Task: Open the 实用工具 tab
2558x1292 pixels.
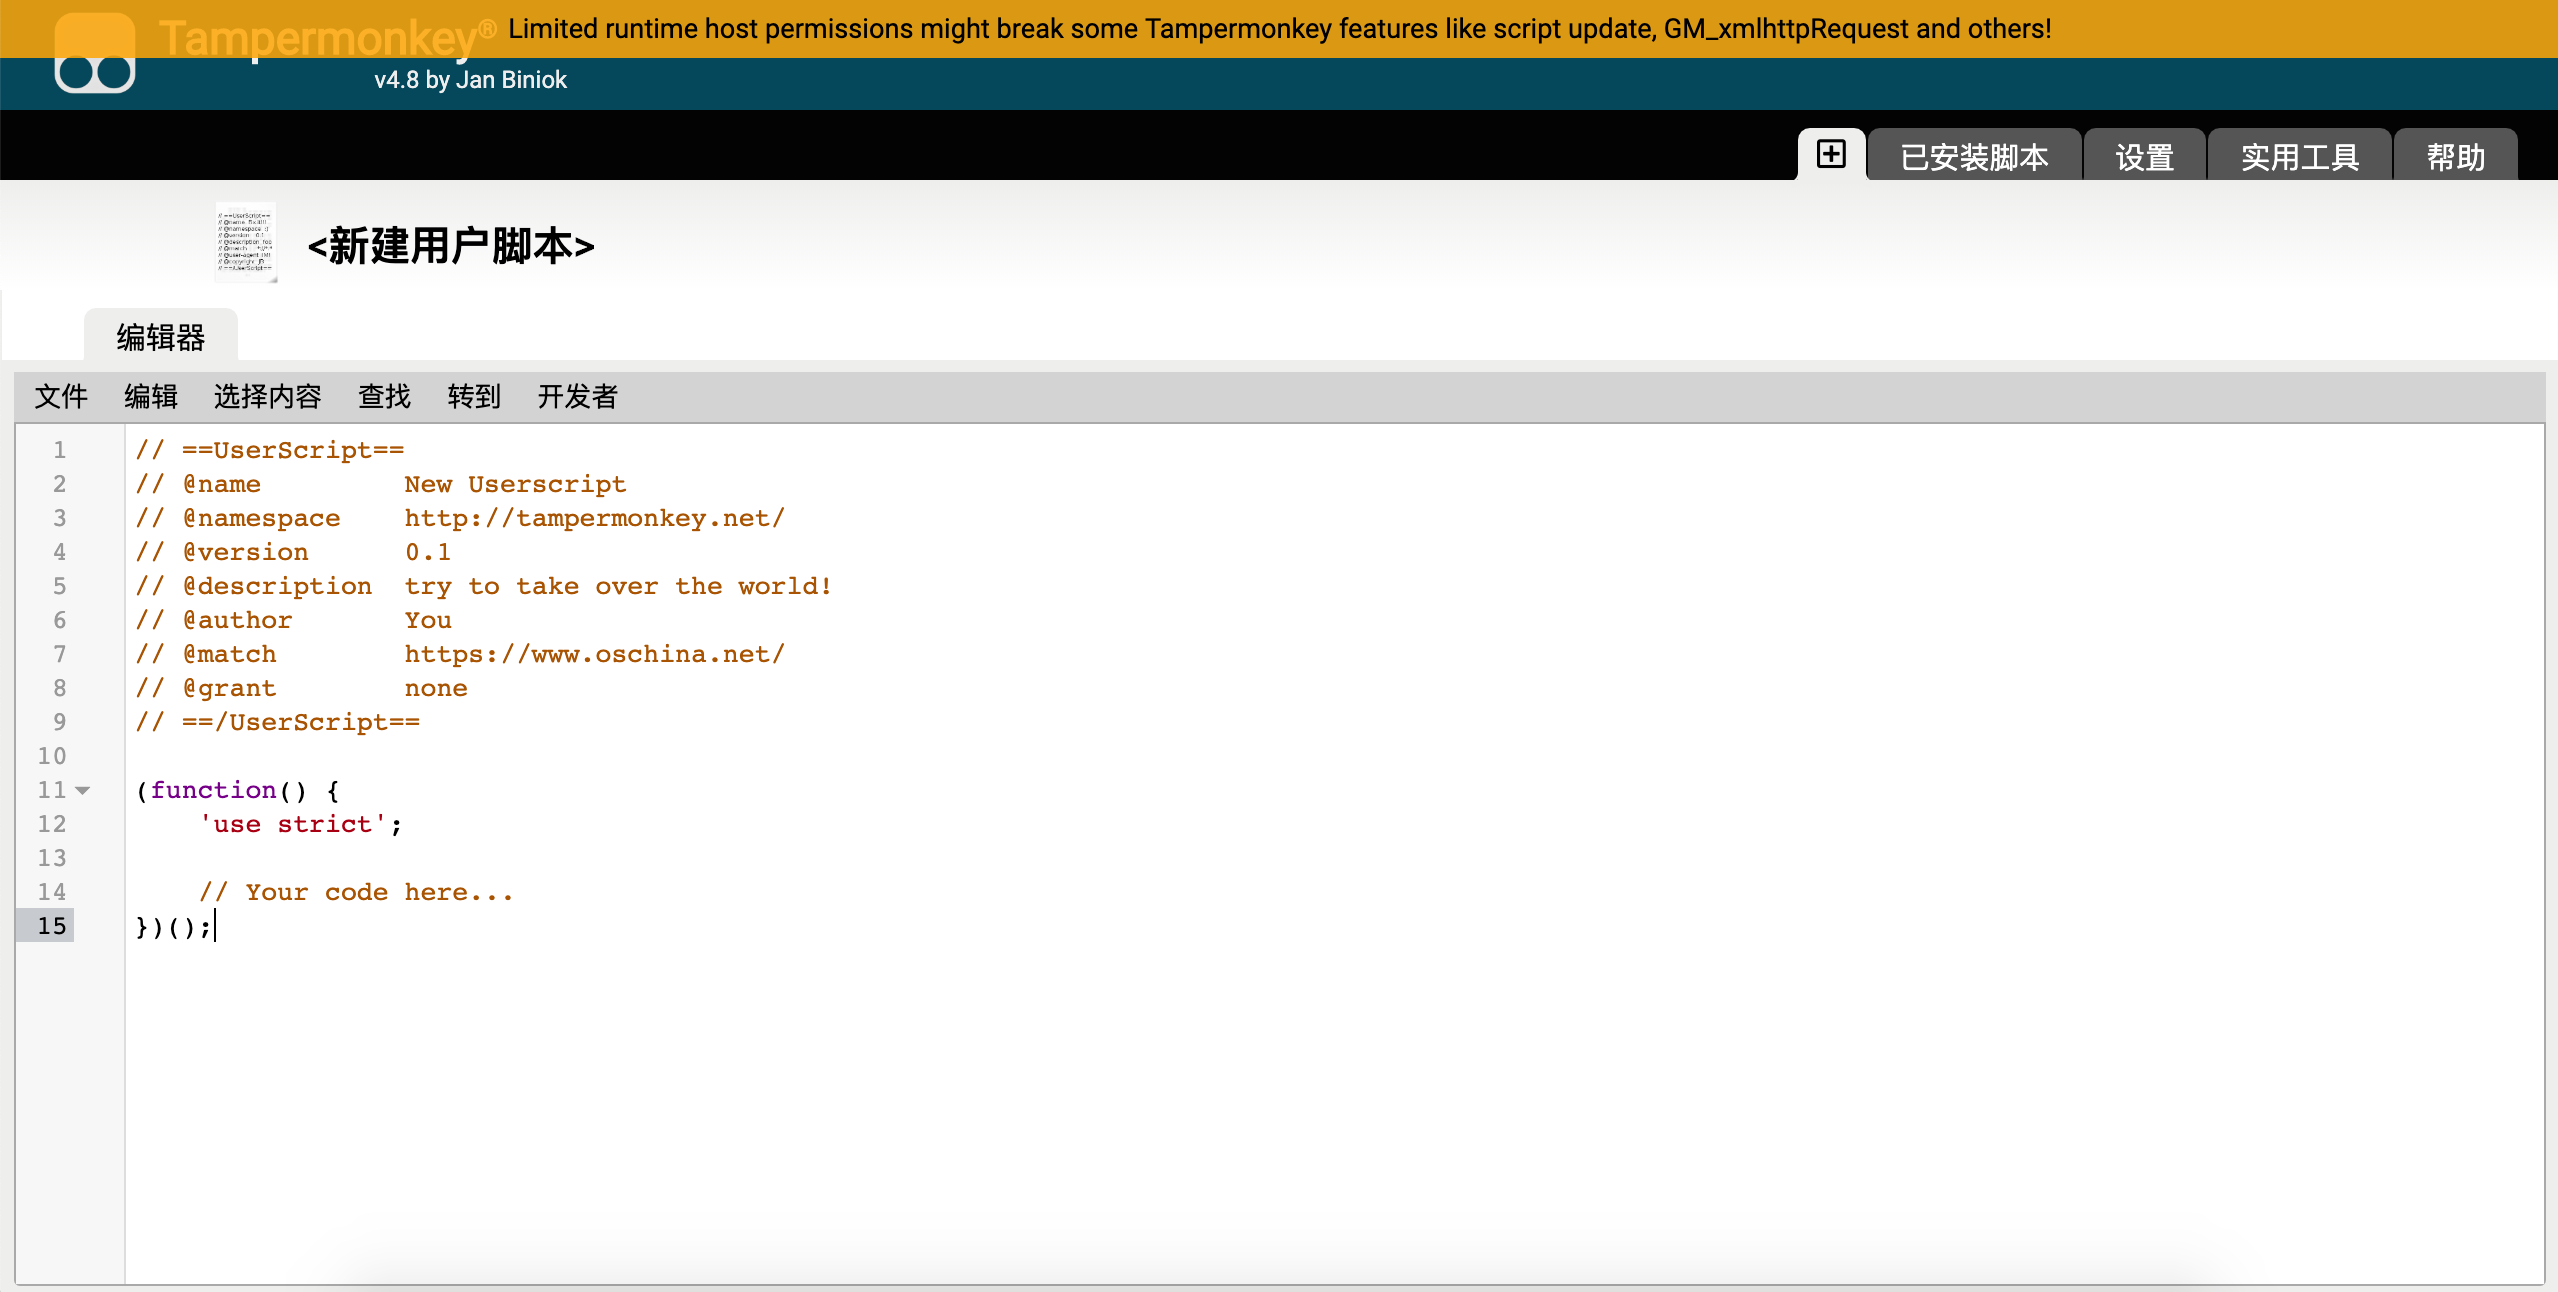Action: pos(2299,157)
